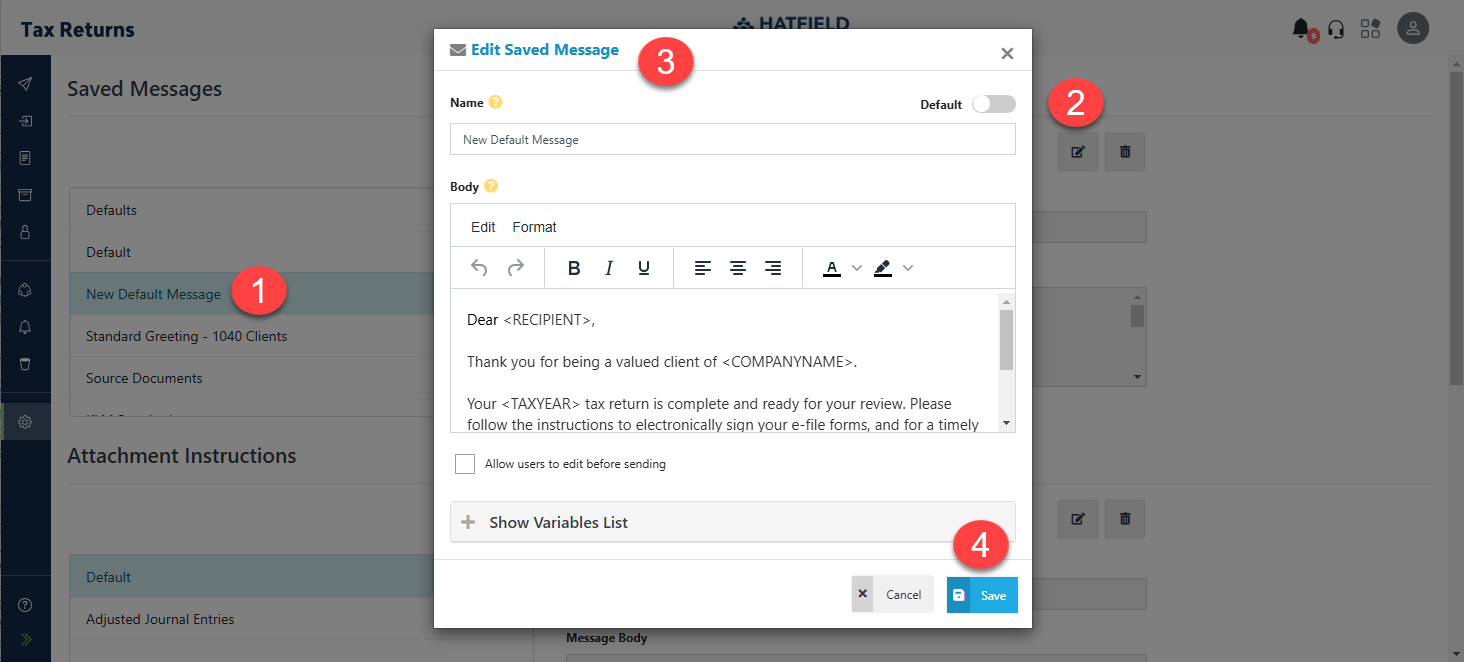The width and height of the screenshot is (1464, 662).
Task: Open the text color dropdown arrow
Action: tap(857, 268)
